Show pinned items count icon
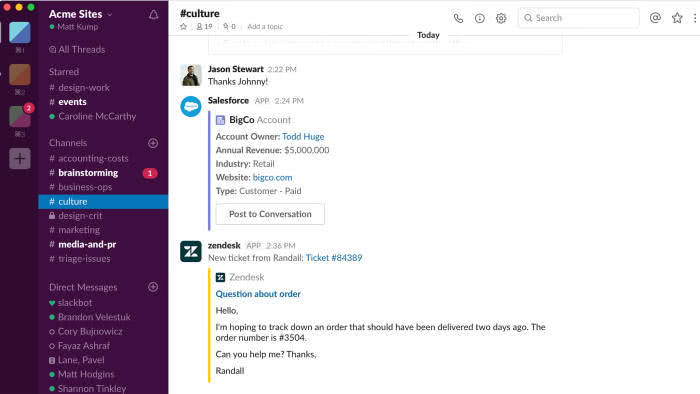The image size is (700, 394). pyautogui.click(x=229, y=27)
